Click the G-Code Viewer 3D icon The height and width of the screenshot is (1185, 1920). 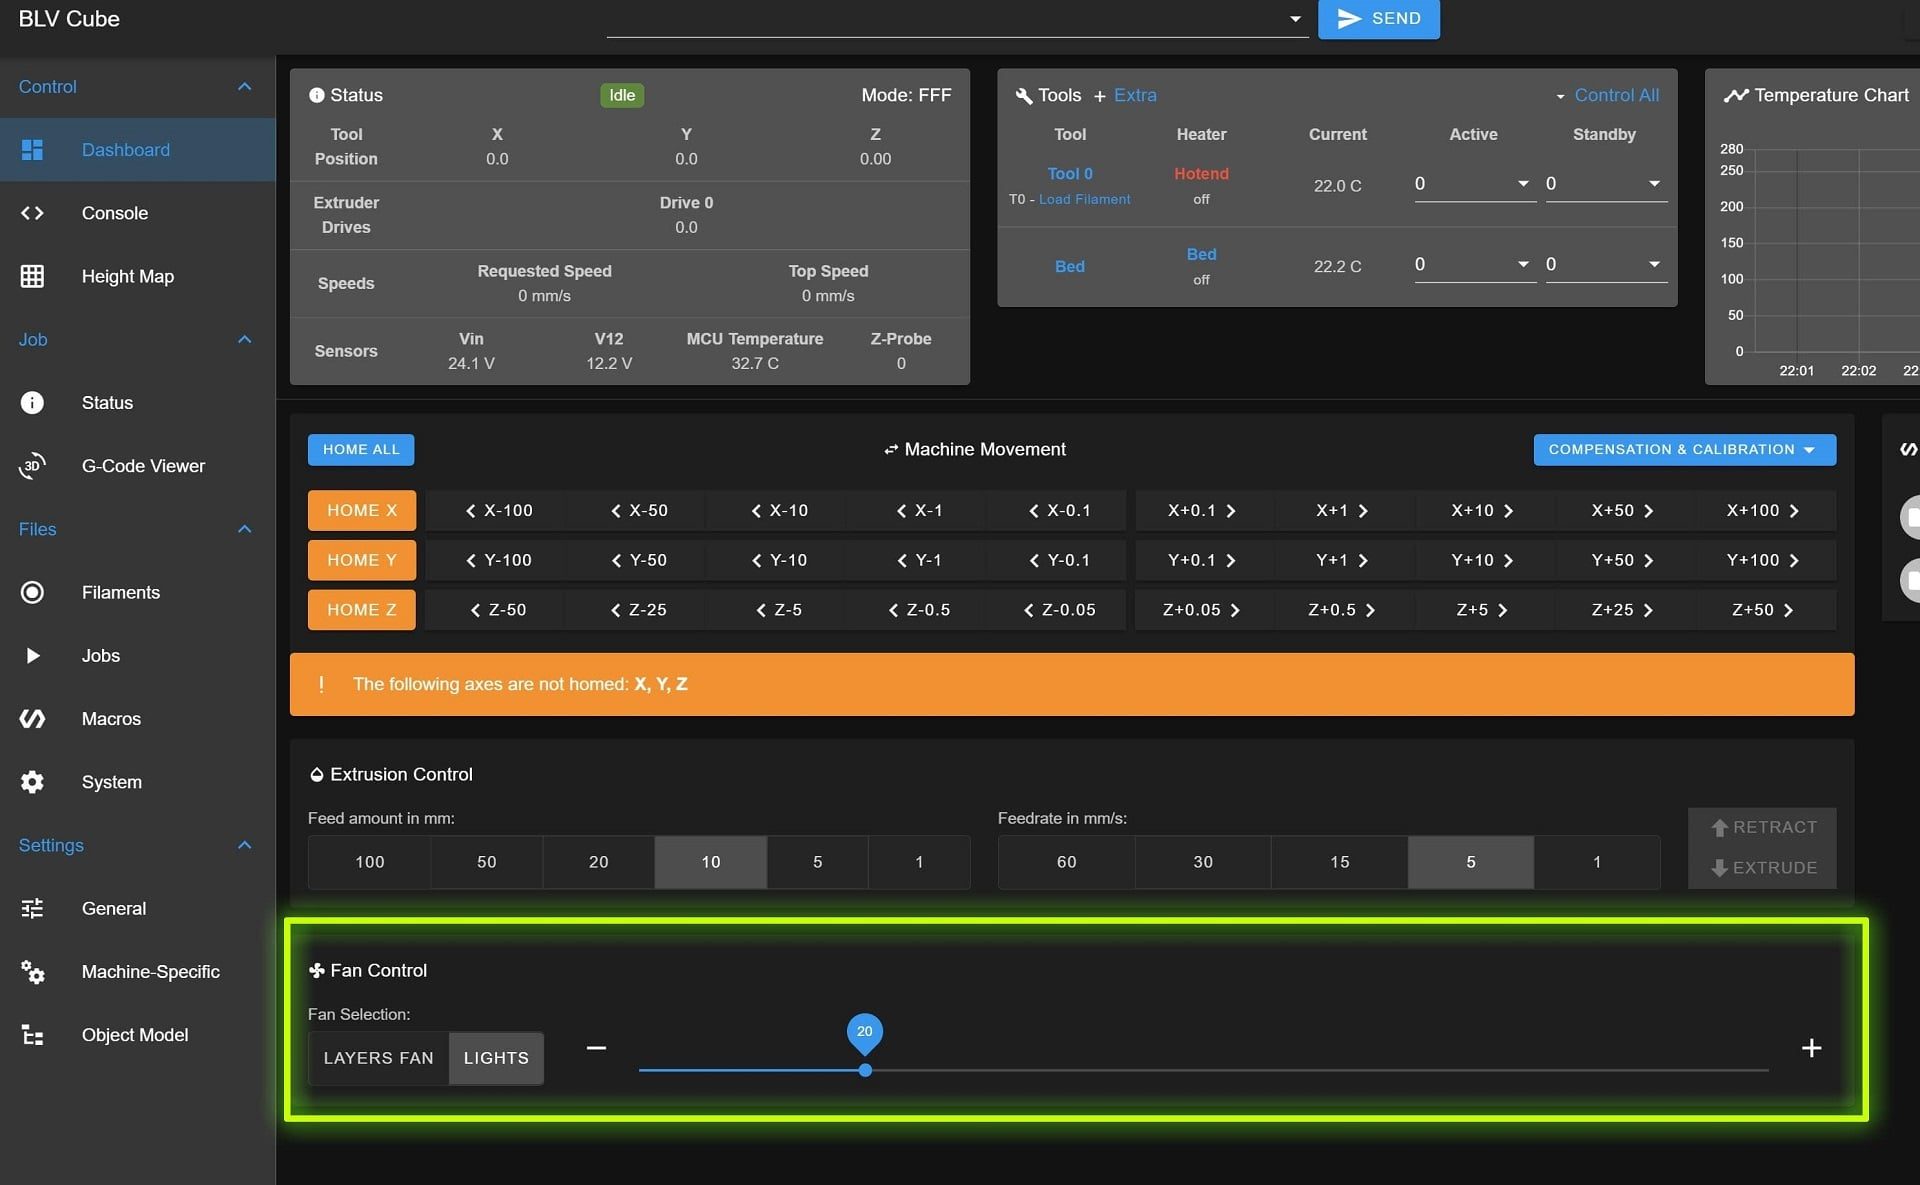tap(32, 466)
